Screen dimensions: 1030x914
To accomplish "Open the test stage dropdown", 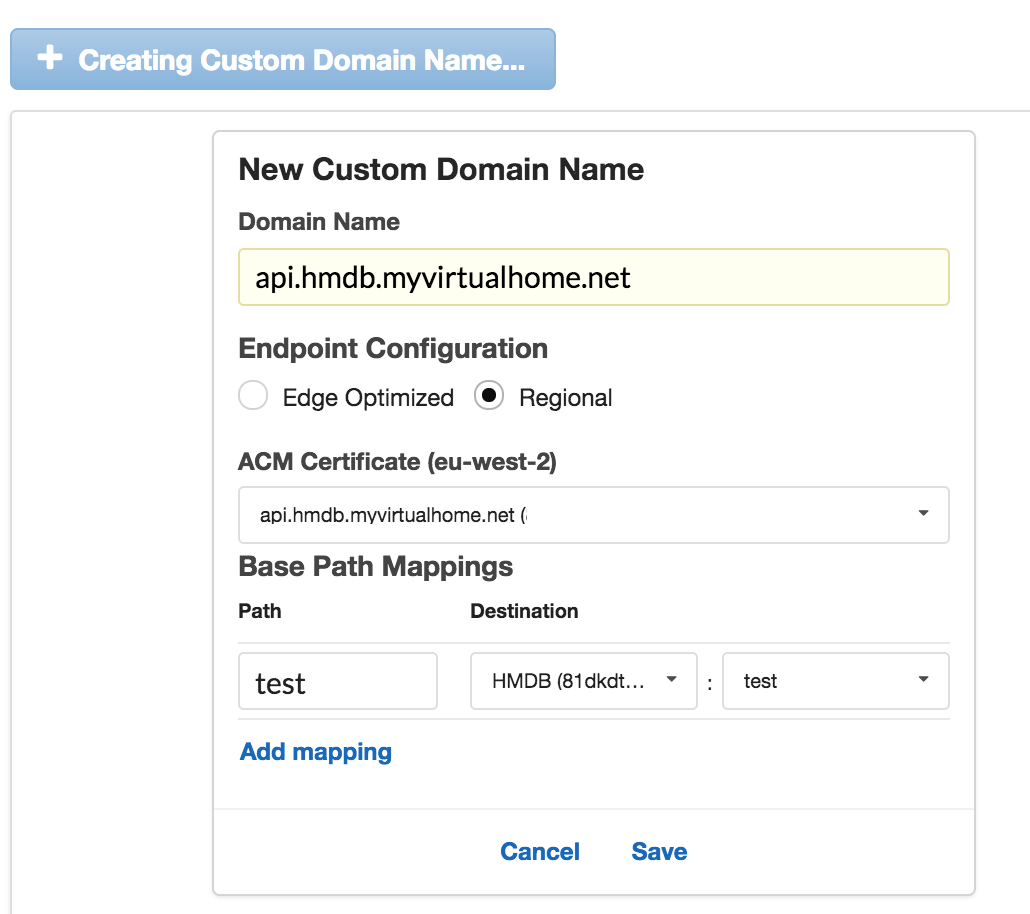I will point(835,681).
